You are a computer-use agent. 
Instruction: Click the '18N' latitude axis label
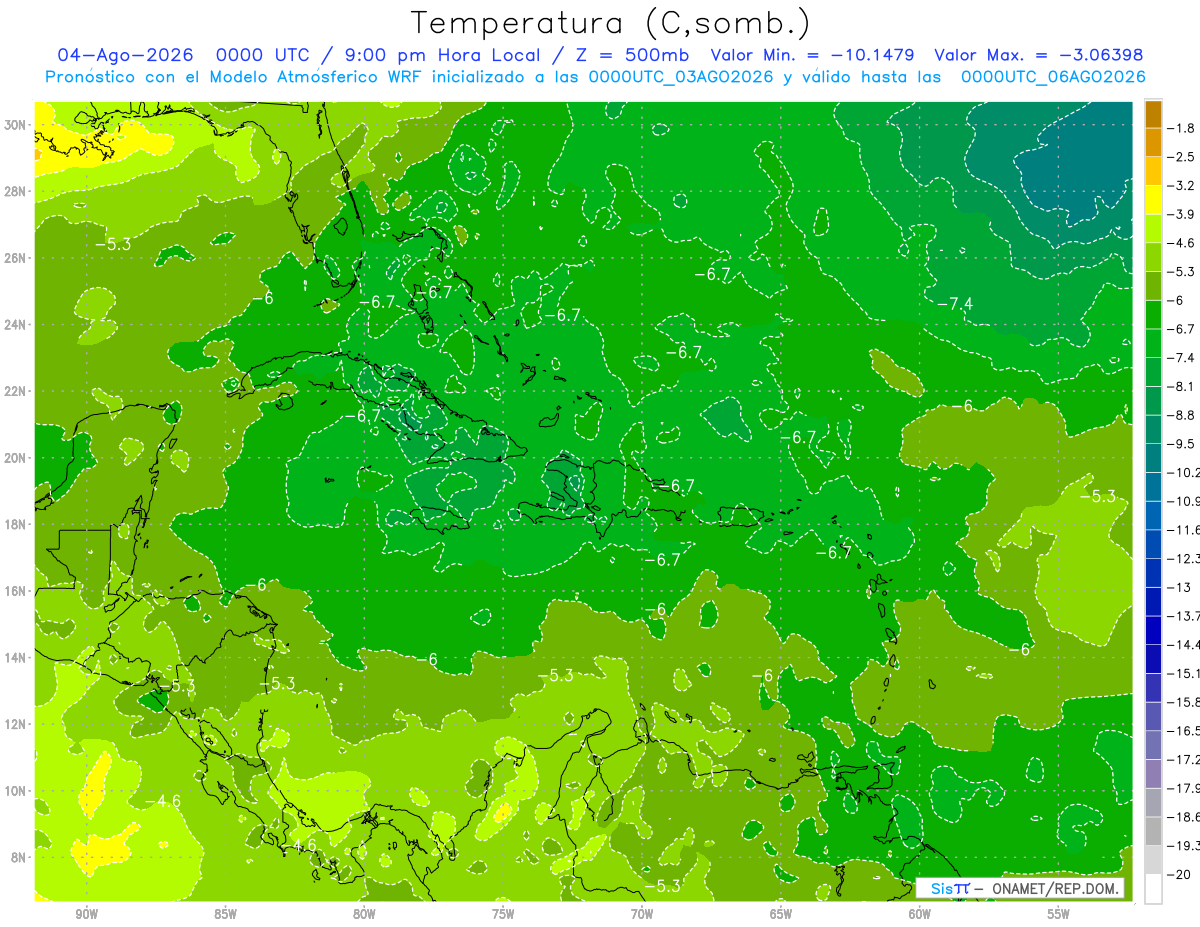tap(16, 524)
